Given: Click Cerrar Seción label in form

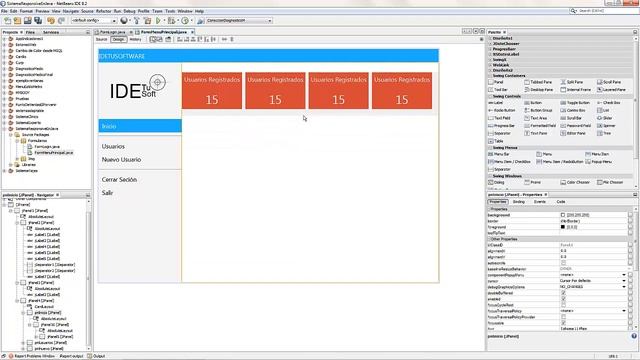Looking at the screenshot, I should pyautogui.click(x=119, y=180).
